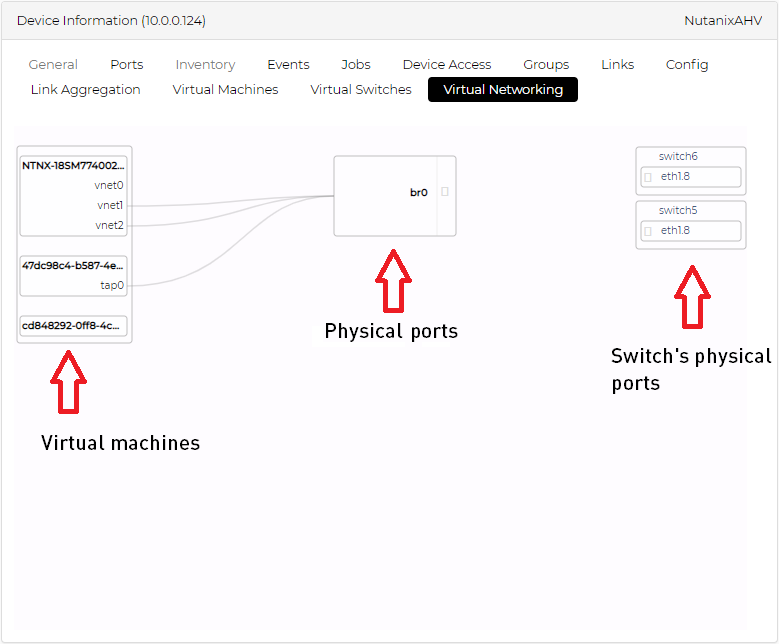Screen dimensions: 779x644
Task: Select the NTNX-18SM774002 virtual machine node
Action: click(74, 165)
